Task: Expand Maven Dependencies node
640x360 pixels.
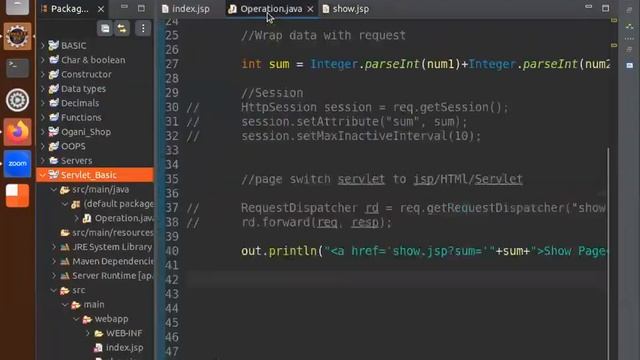Action: pyautogui.click(x=54, y=261)
